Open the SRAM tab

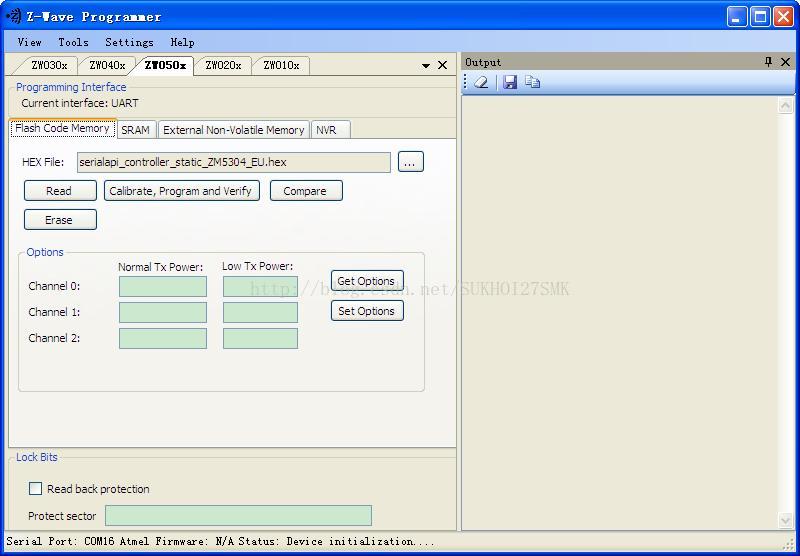pyautogui.click(x=136, y=130)
